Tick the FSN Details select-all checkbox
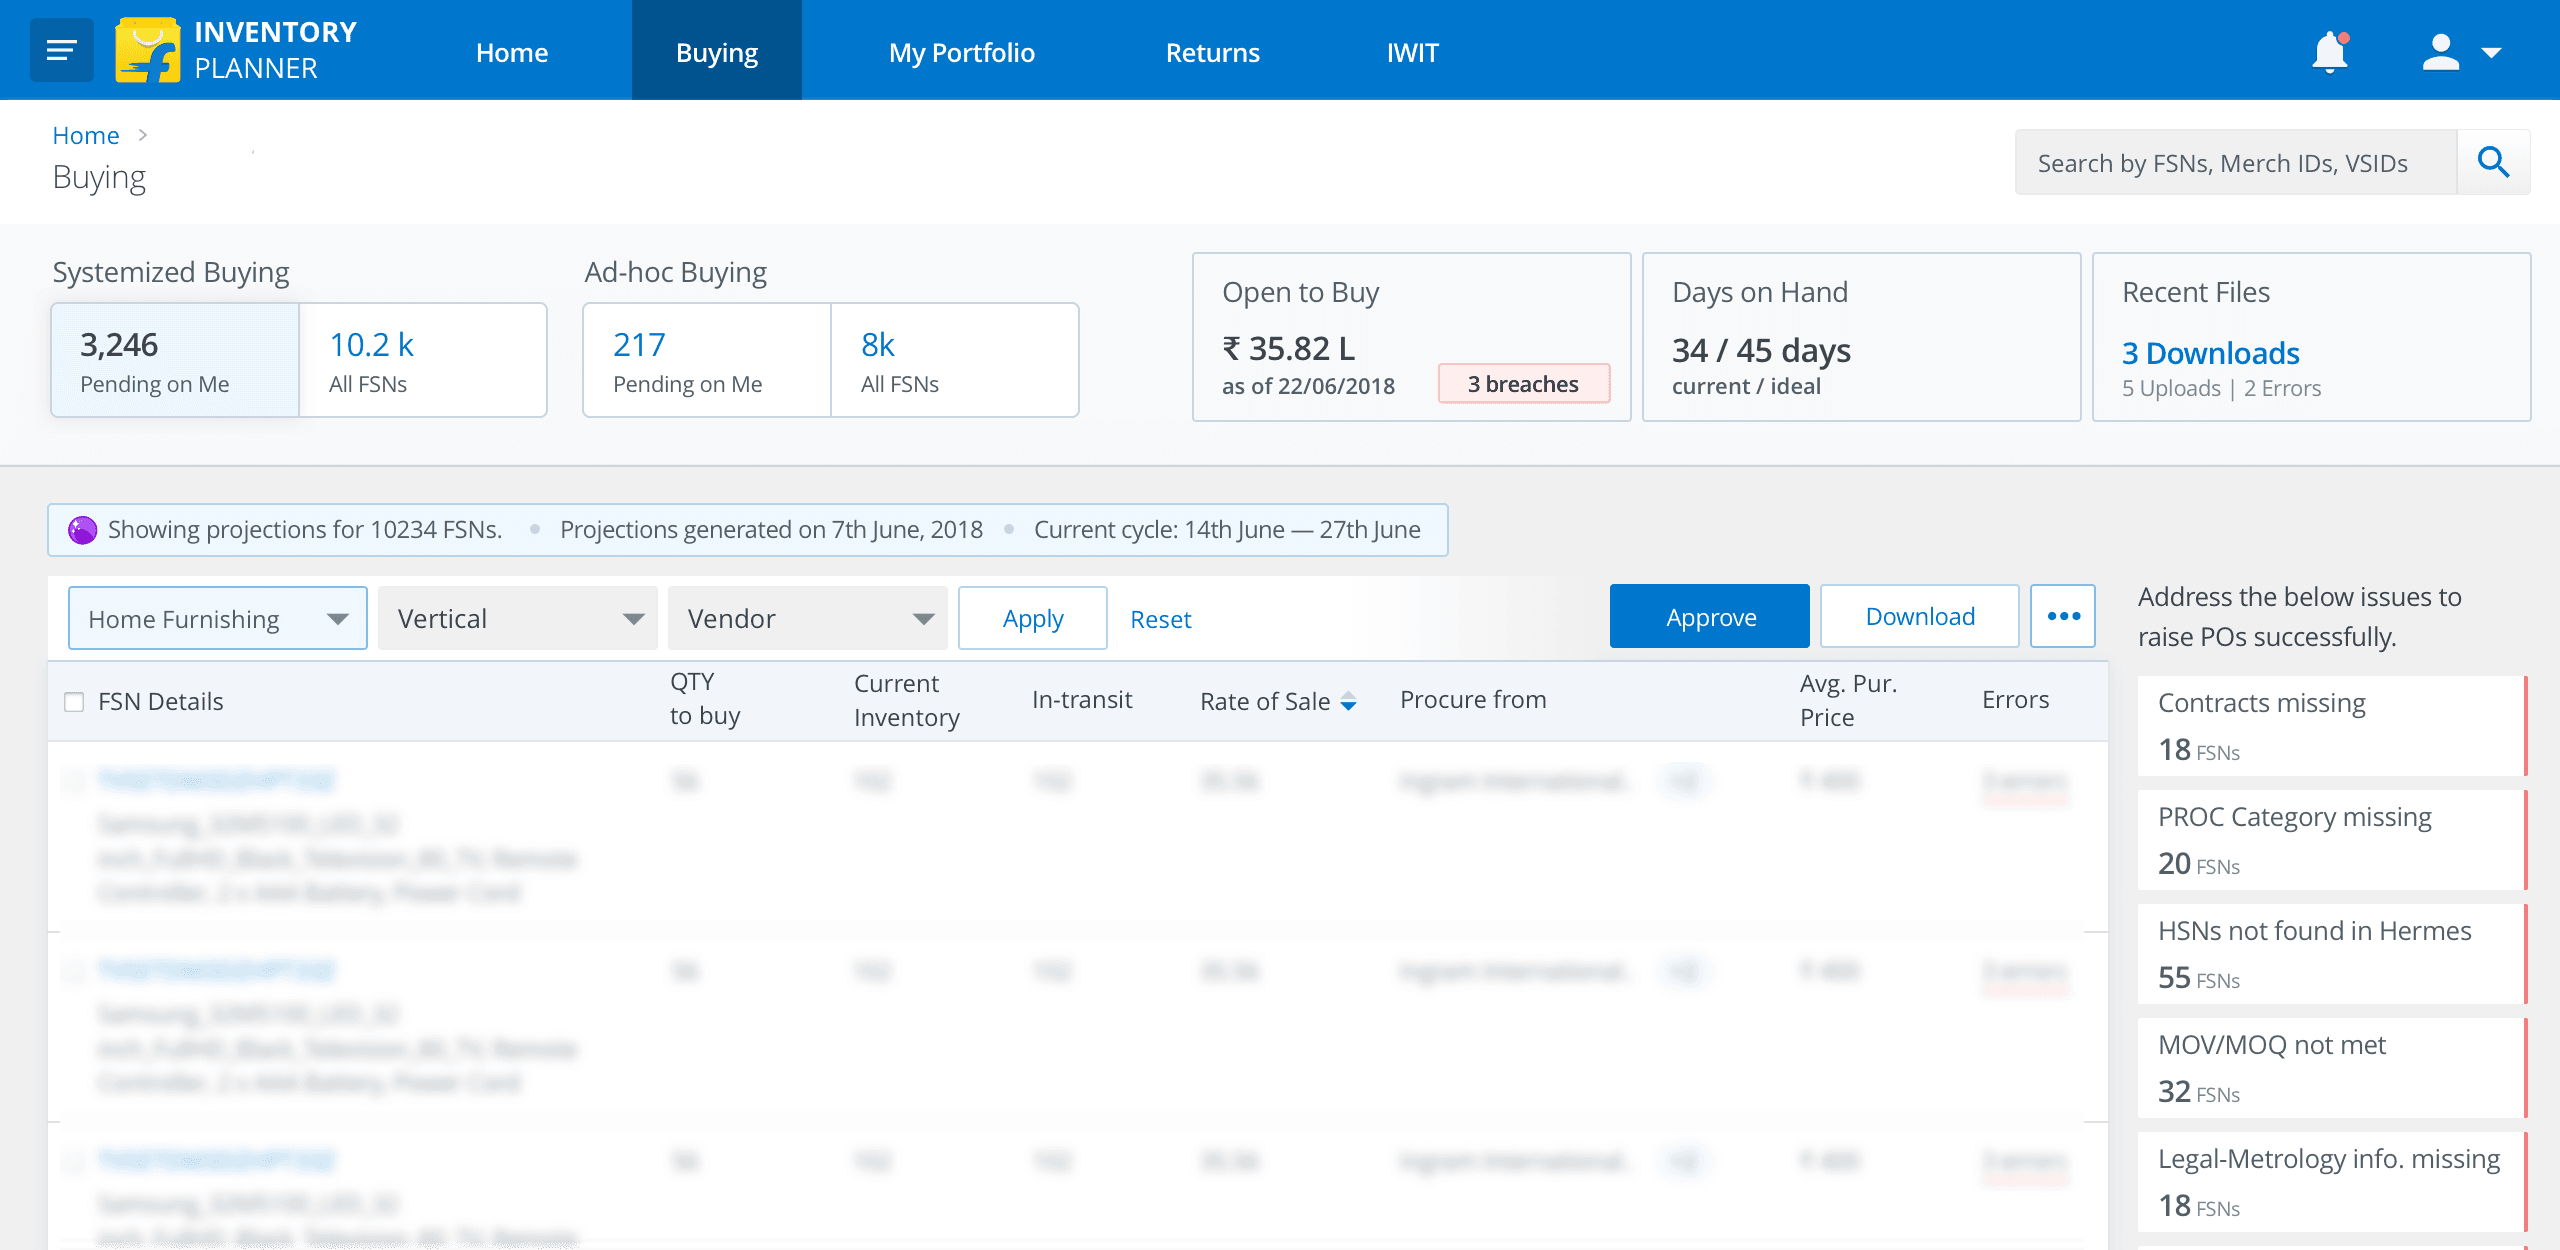The height and width of the screenshot is (1250, 2560). (74, 702)
